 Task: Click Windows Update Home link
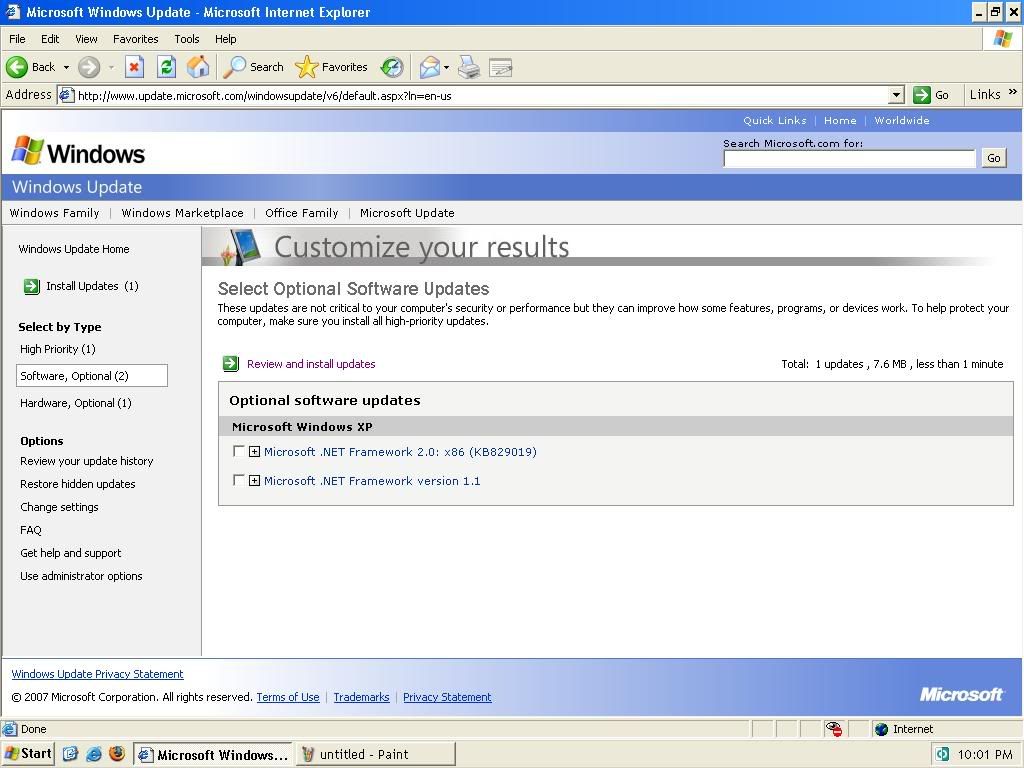point(74,249)
